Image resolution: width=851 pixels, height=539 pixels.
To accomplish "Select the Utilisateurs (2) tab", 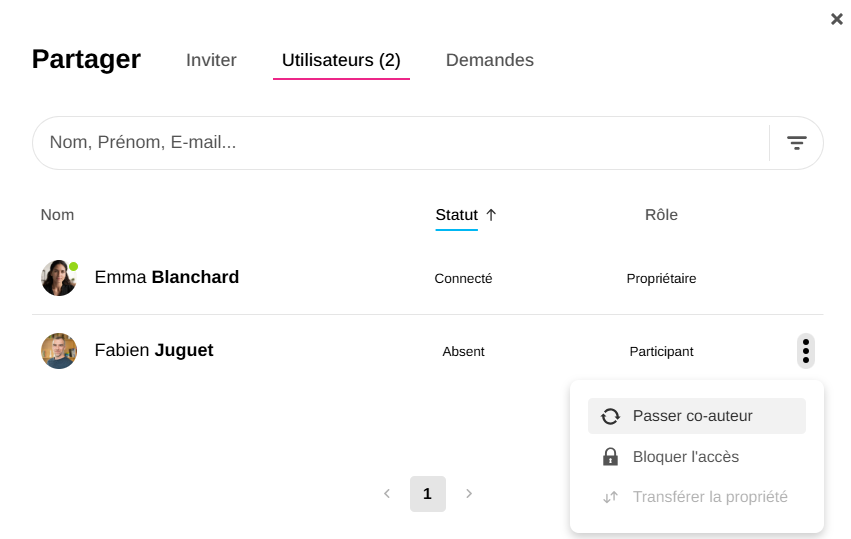I will pyautogui.click(x=341, y=60).
